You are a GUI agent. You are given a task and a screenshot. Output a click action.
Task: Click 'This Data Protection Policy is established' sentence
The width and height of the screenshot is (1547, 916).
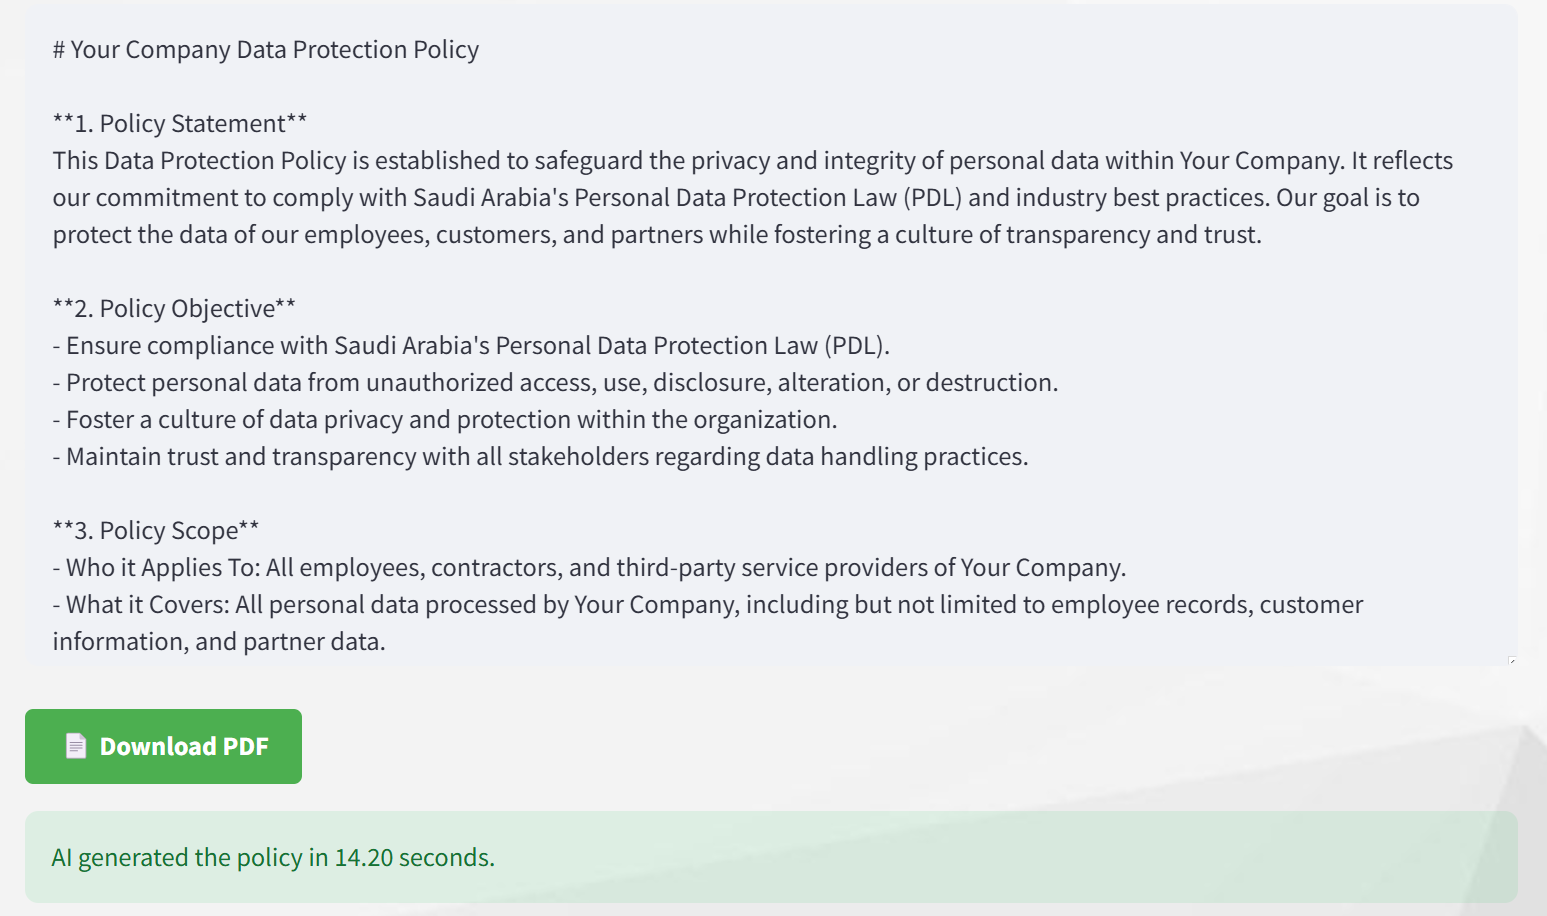753,161
